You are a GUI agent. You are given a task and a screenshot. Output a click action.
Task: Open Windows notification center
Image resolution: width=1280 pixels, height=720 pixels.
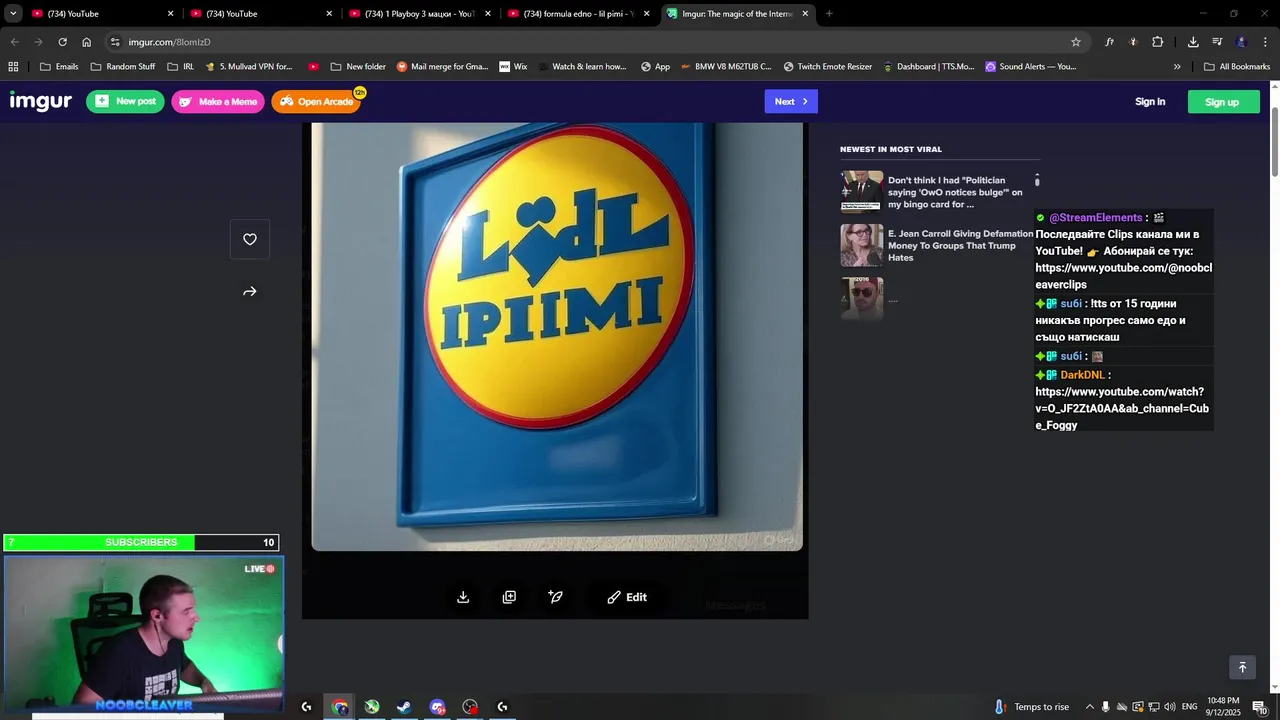(1259, 707)
